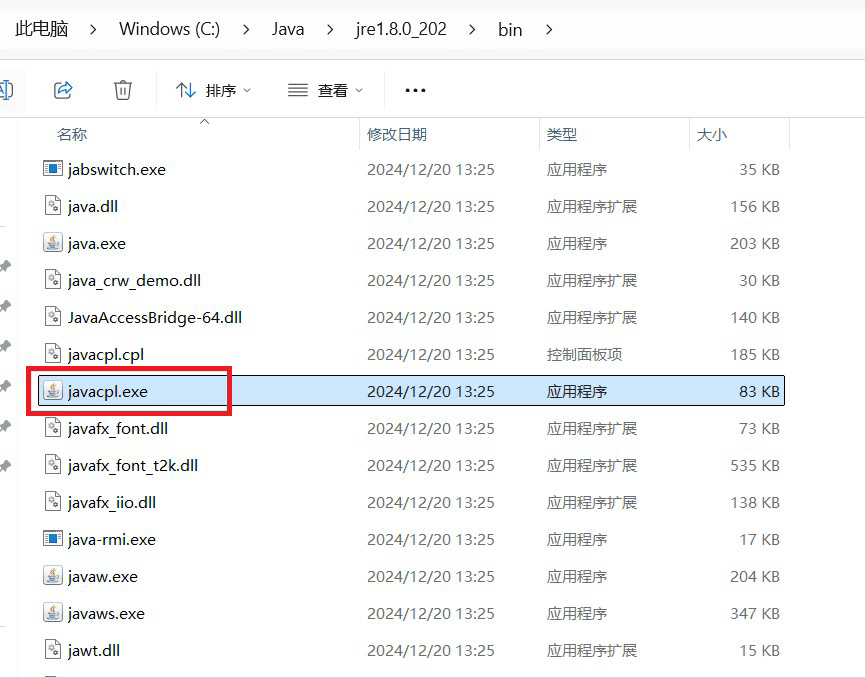Click the Delete trash can icon
The height and width of the screenshot is (677, 865).
point(122,89)
